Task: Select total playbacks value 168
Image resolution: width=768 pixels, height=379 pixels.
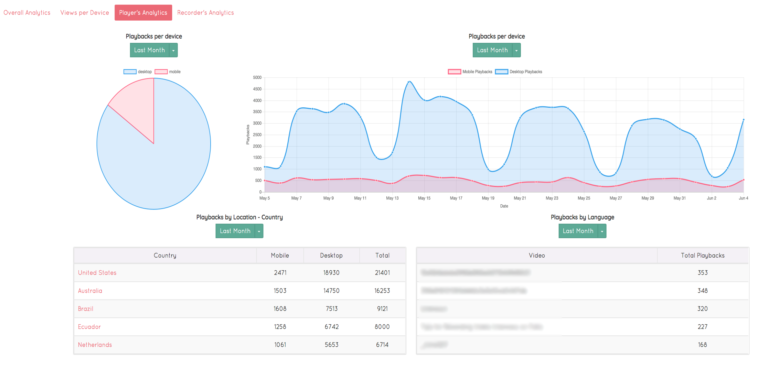Action: (x=703, y=345)
